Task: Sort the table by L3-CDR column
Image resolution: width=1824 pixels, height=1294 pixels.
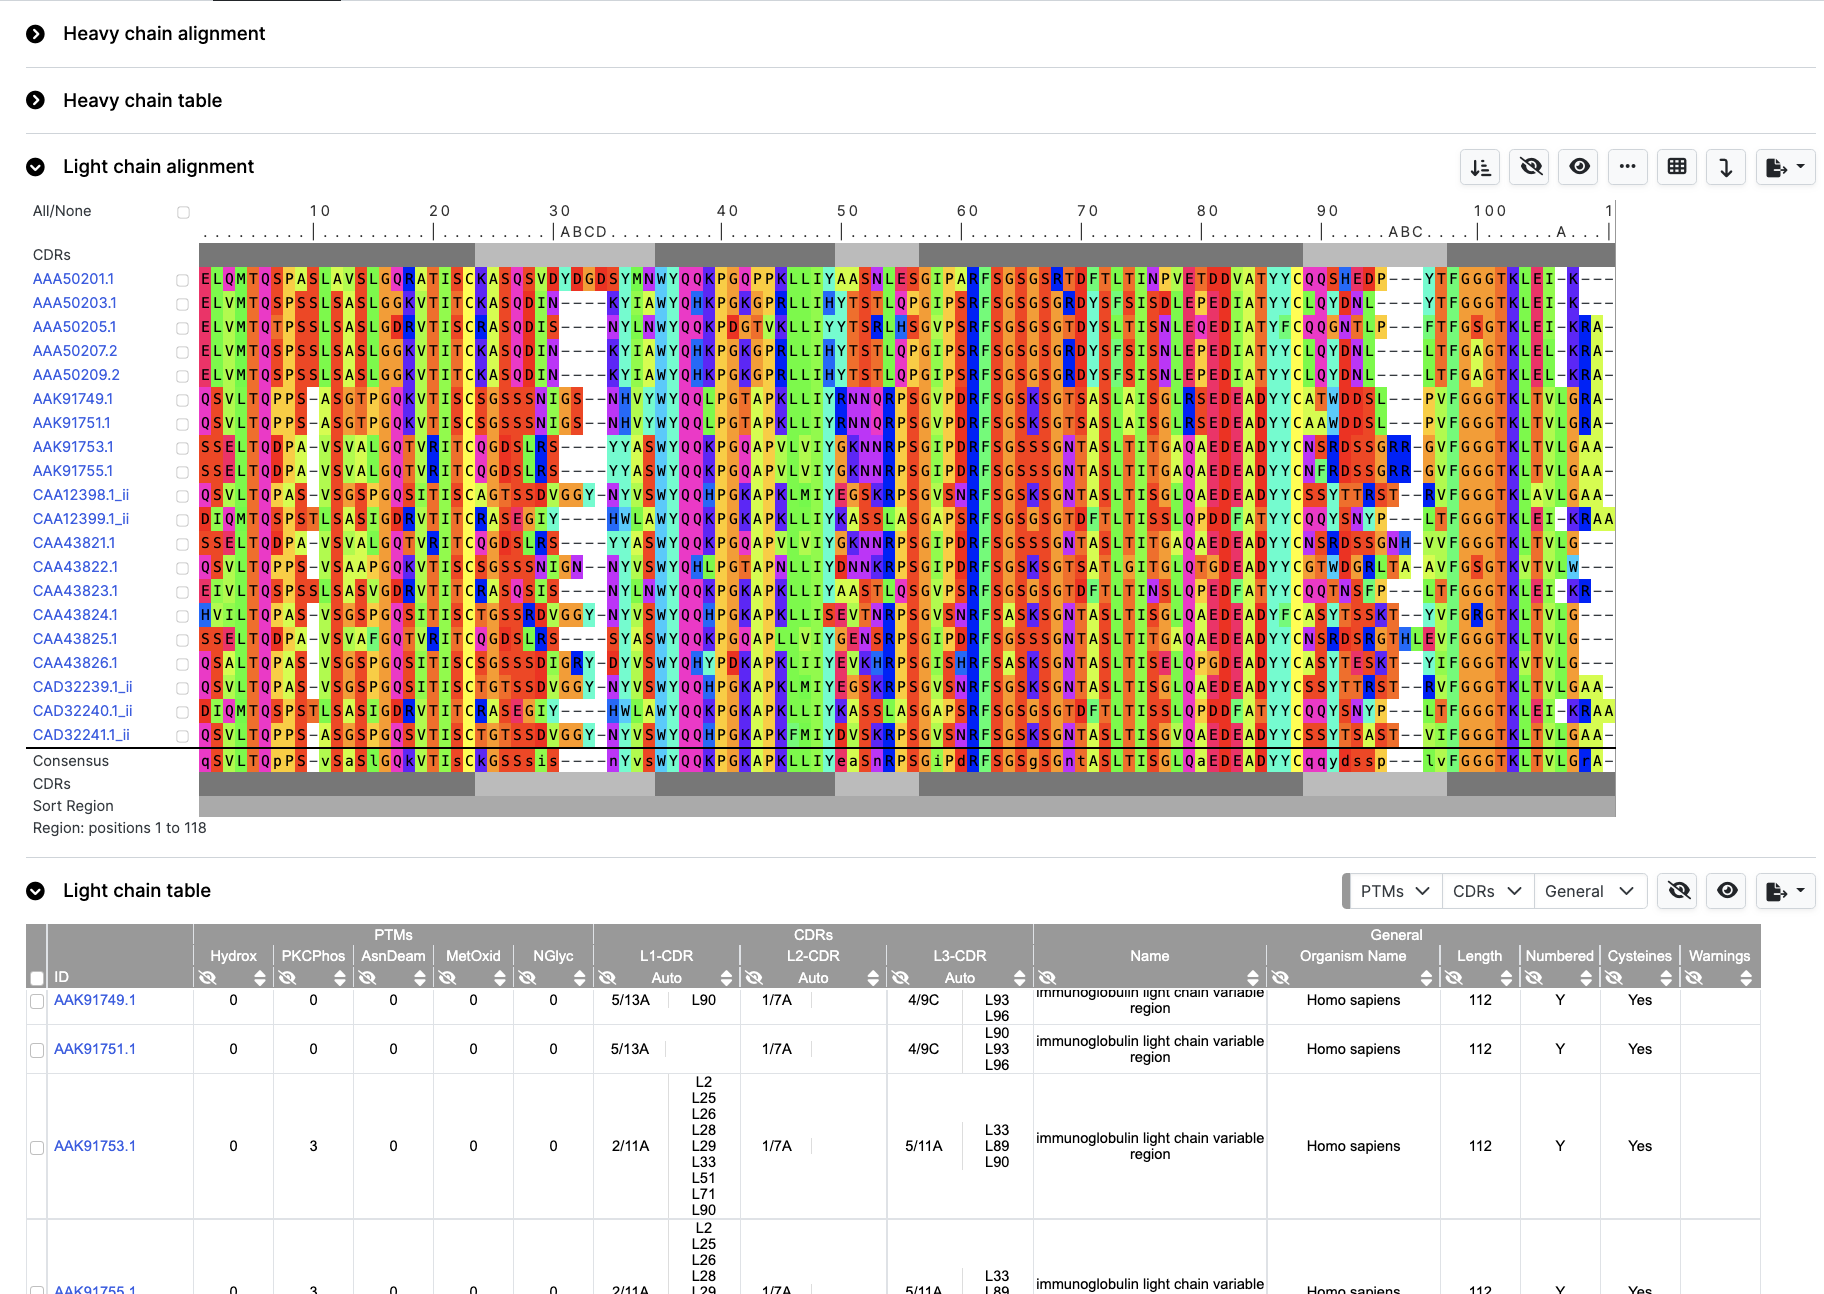Action: [x=1020, y=978]
